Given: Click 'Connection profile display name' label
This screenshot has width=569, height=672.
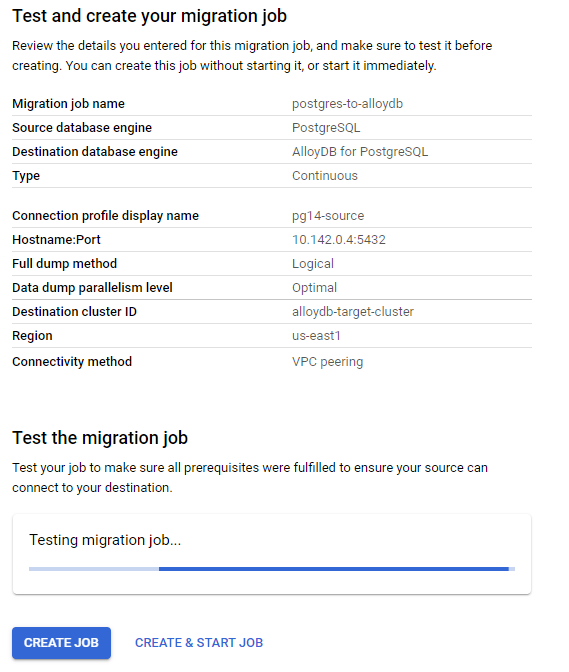Looking at the screenshot, I should pos(105,216).
